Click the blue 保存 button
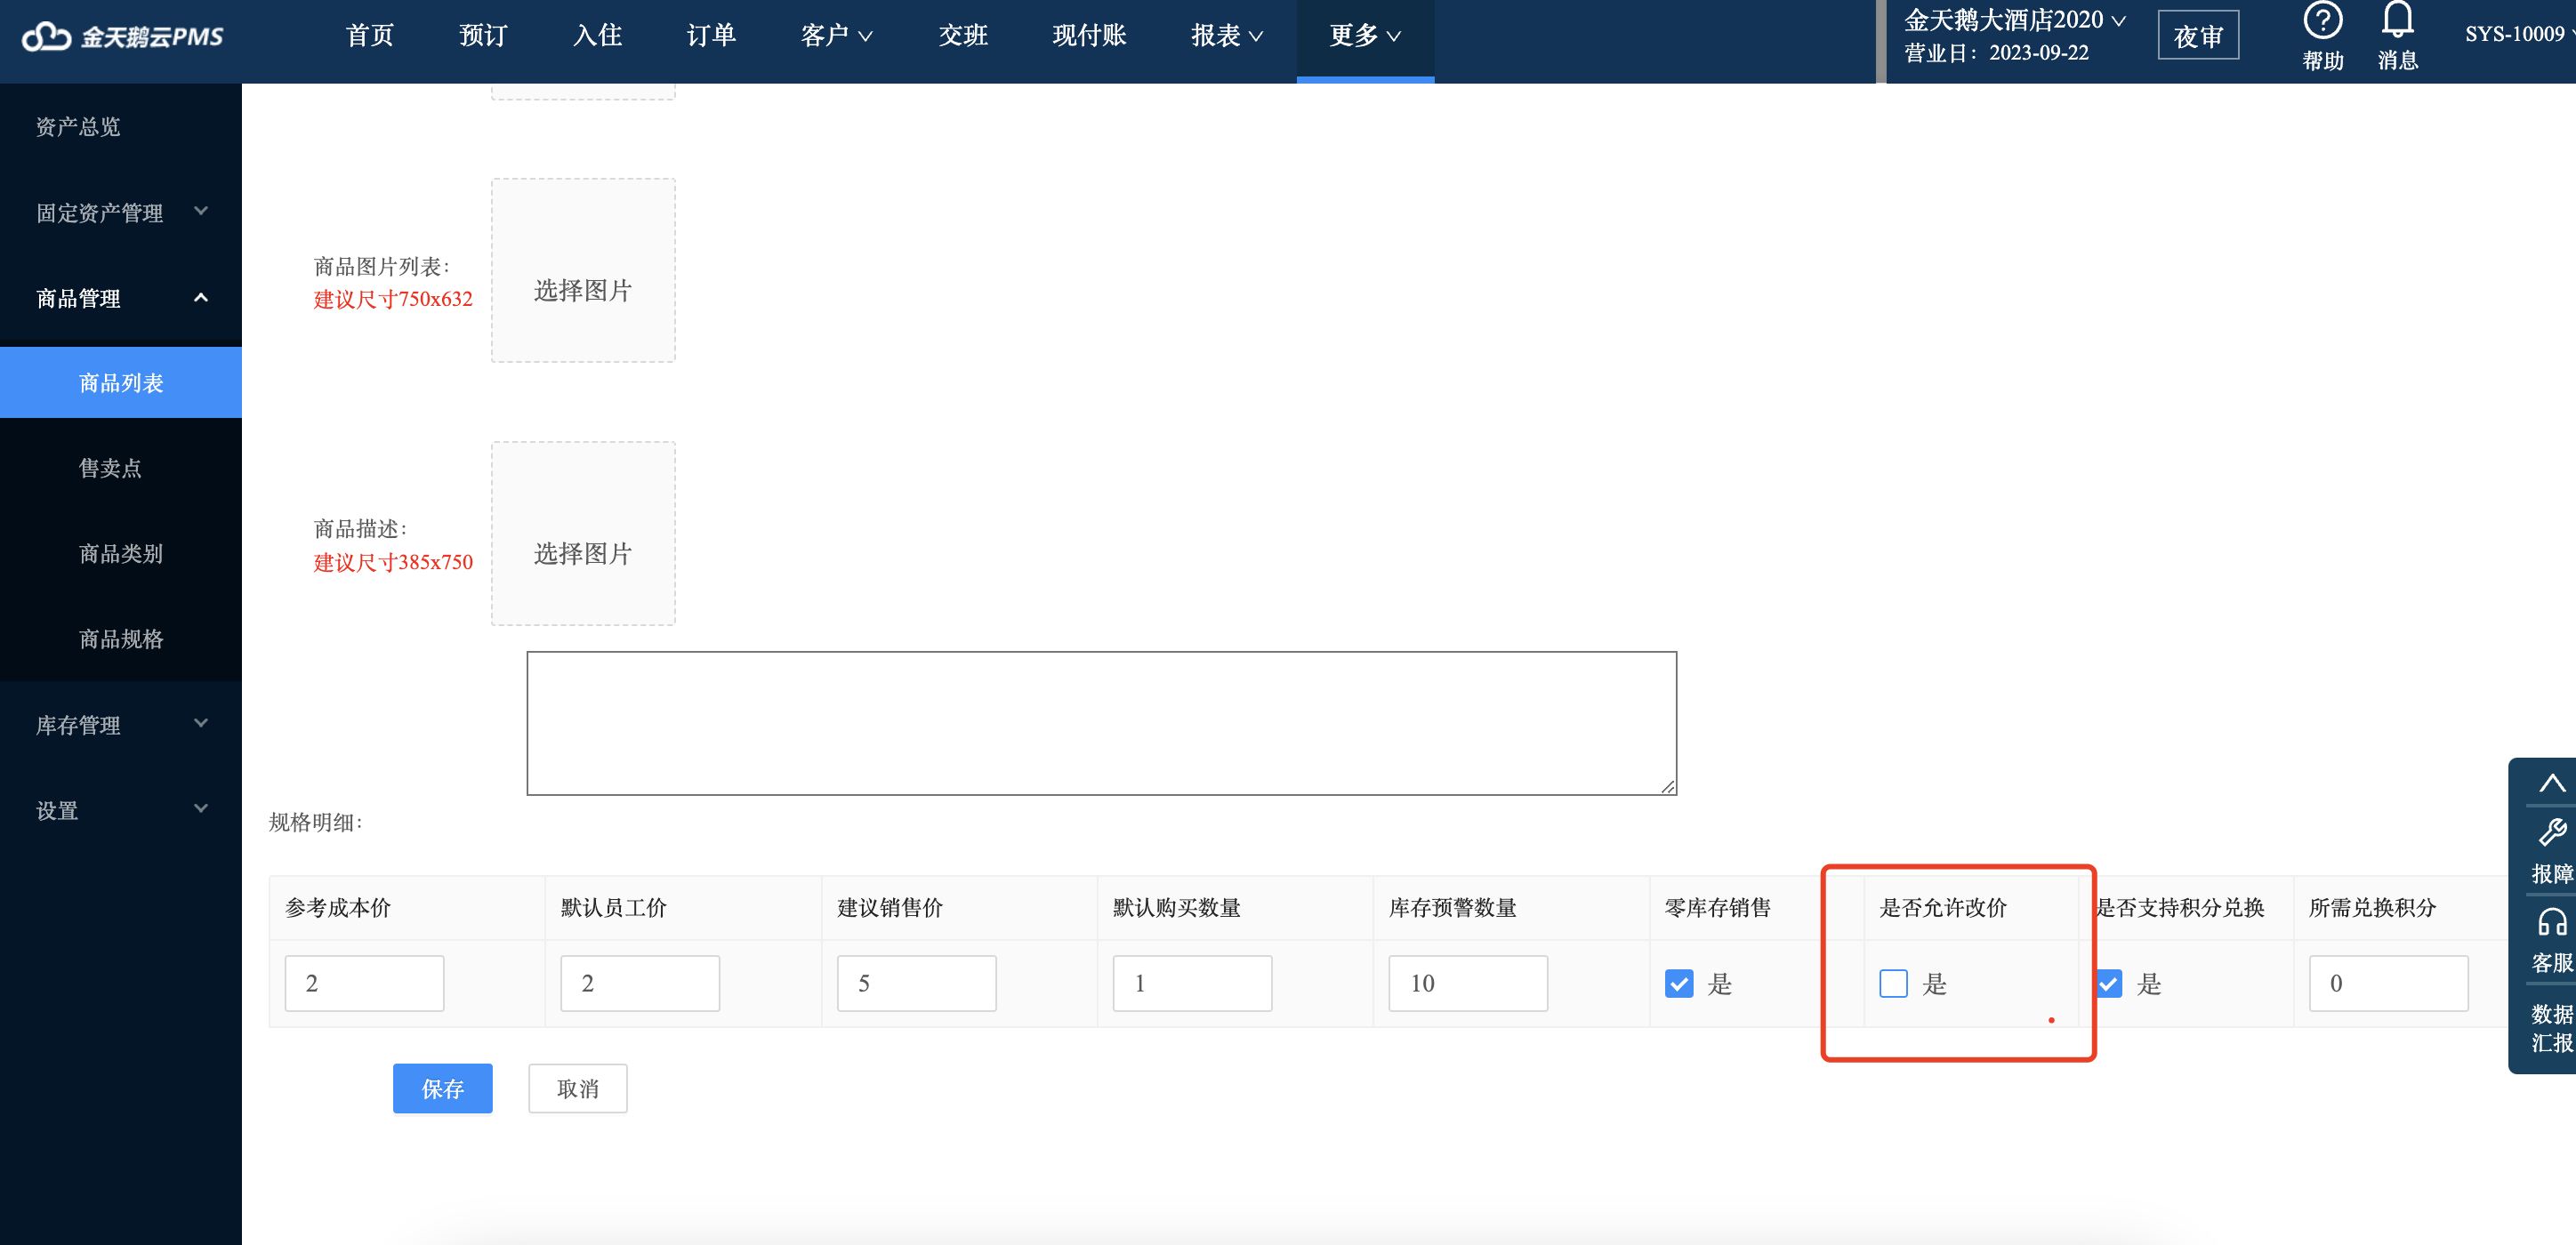The image size is (2576, 1245). 442,1088
